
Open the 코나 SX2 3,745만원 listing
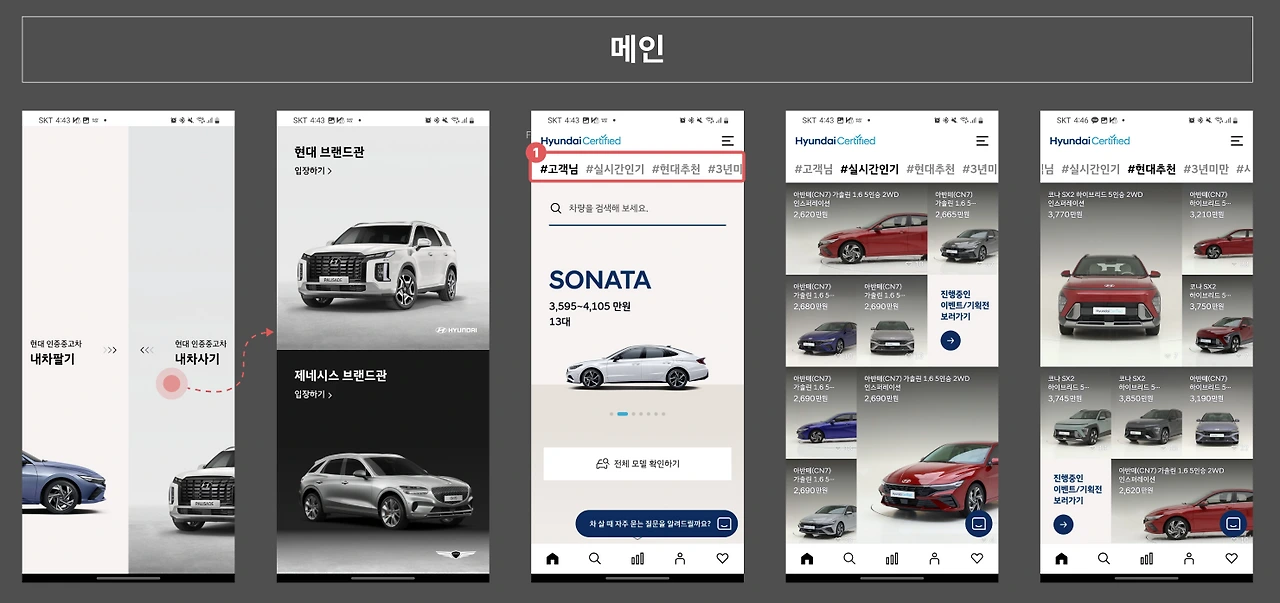(1075, 413)
